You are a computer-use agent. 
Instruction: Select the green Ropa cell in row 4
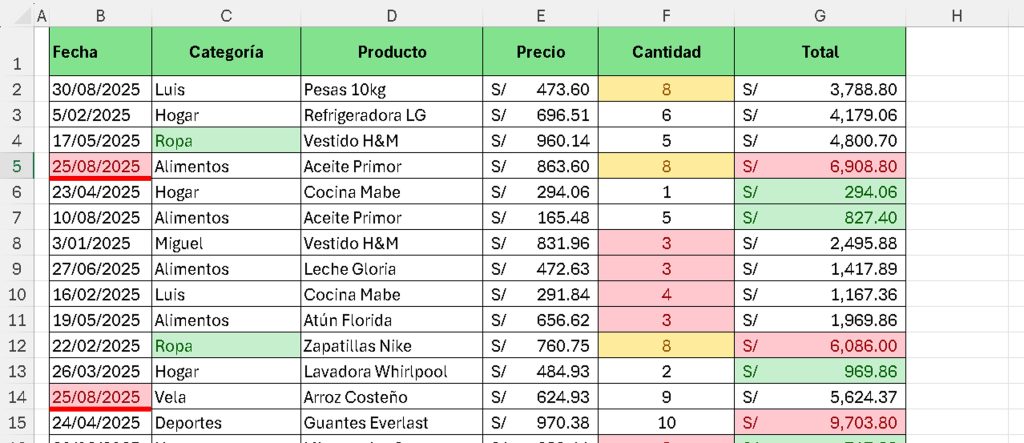pyautogui.click(x=226, y=140)
